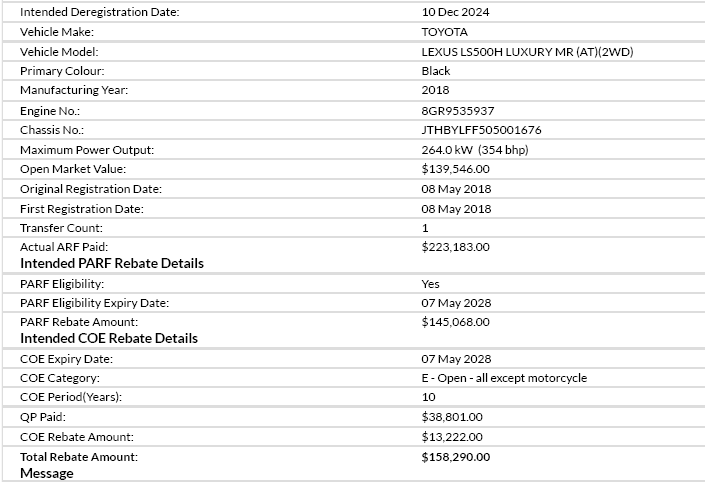705x482 pixels.
Task: Click the Primary Colour value Black
Action: (436, 71)
